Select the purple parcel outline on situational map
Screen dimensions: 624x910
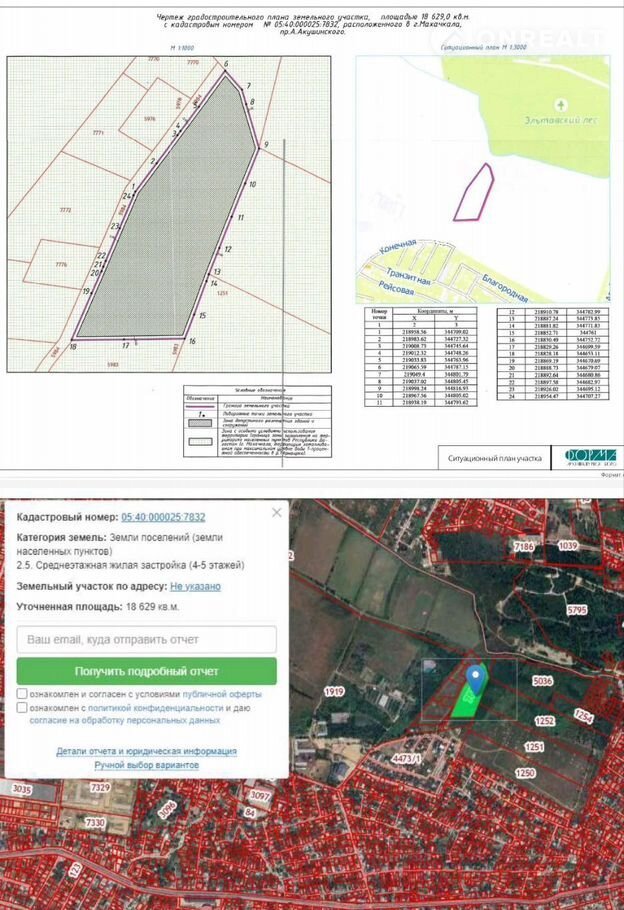click(473, 191)
